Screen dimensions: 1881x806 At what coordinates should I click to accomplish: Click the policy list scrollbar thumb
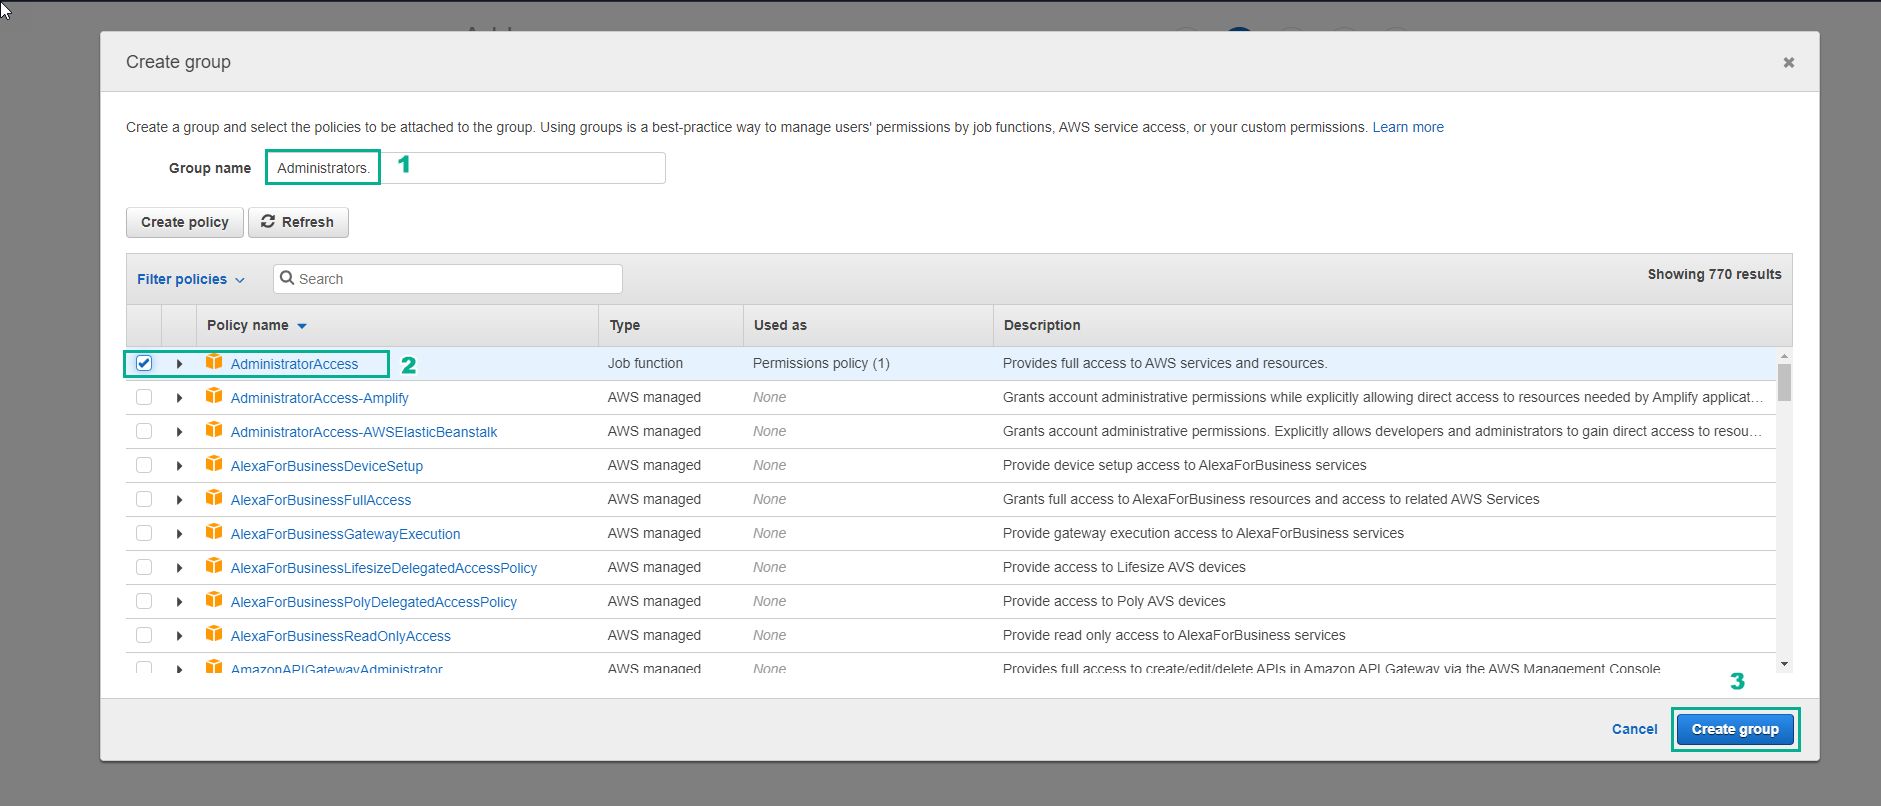[x=1784, y=382]
